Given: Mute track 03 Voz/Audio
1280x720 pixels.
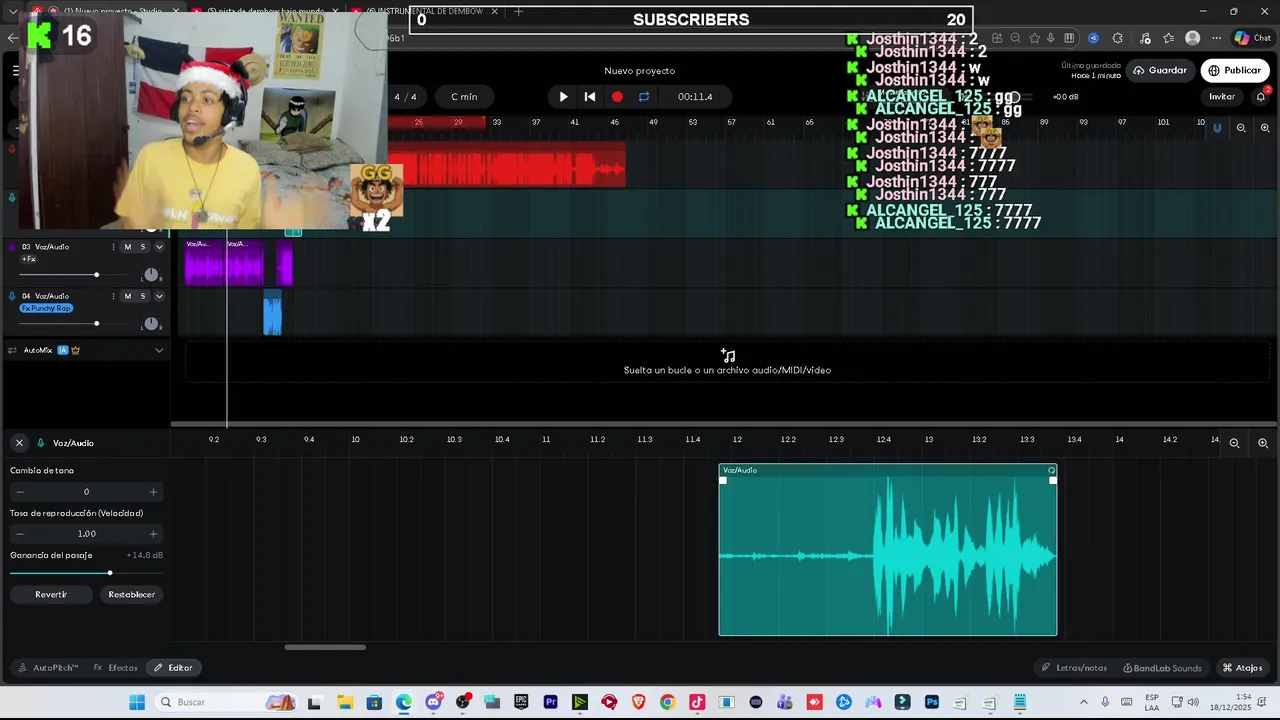Looking at the screenshot, I should pos(127,247).
